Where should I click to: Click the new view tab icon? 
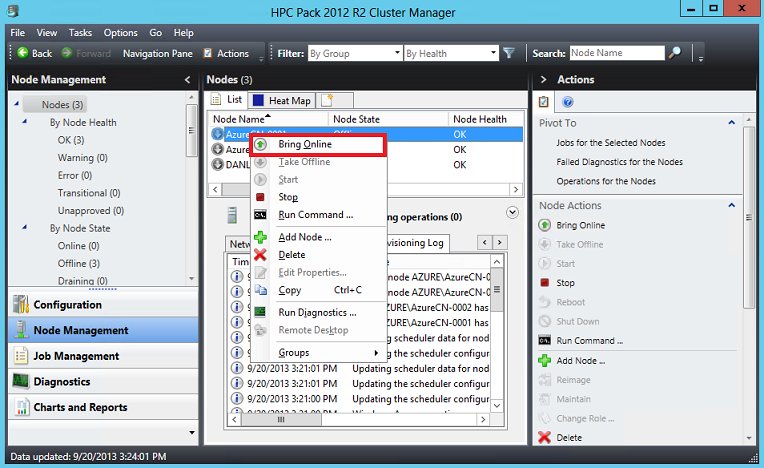pyautogui.click(x=327, y=100)
